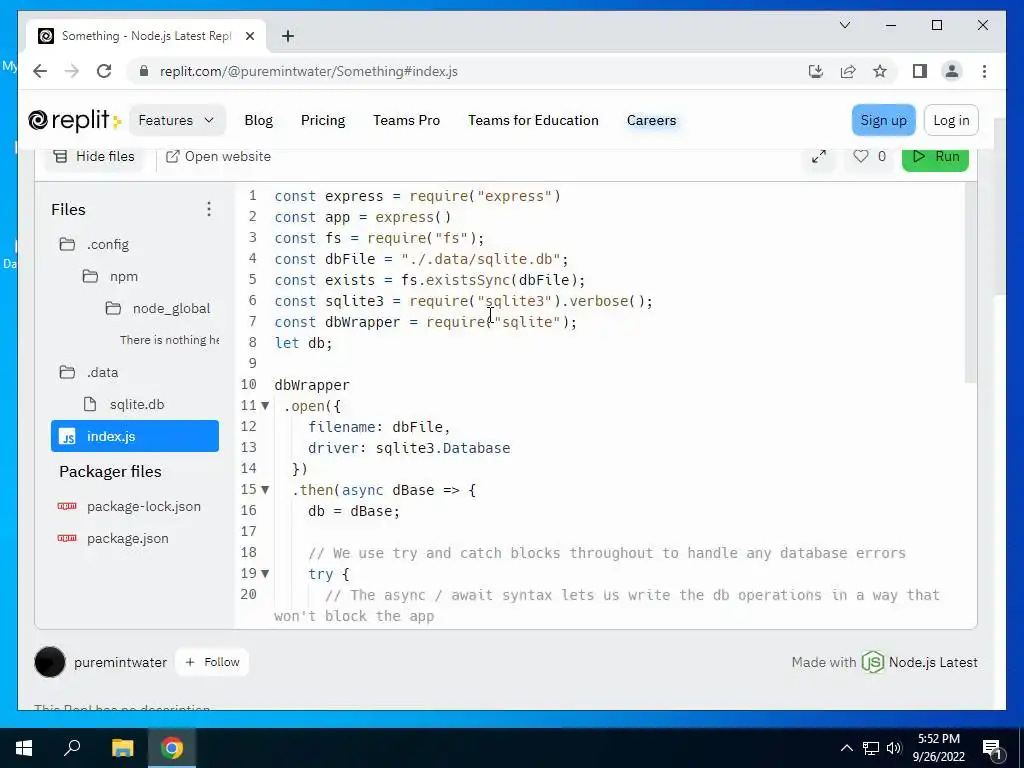Click the Node.js Latest template link
Viewport: 1024px width, 768px height.
920,662
